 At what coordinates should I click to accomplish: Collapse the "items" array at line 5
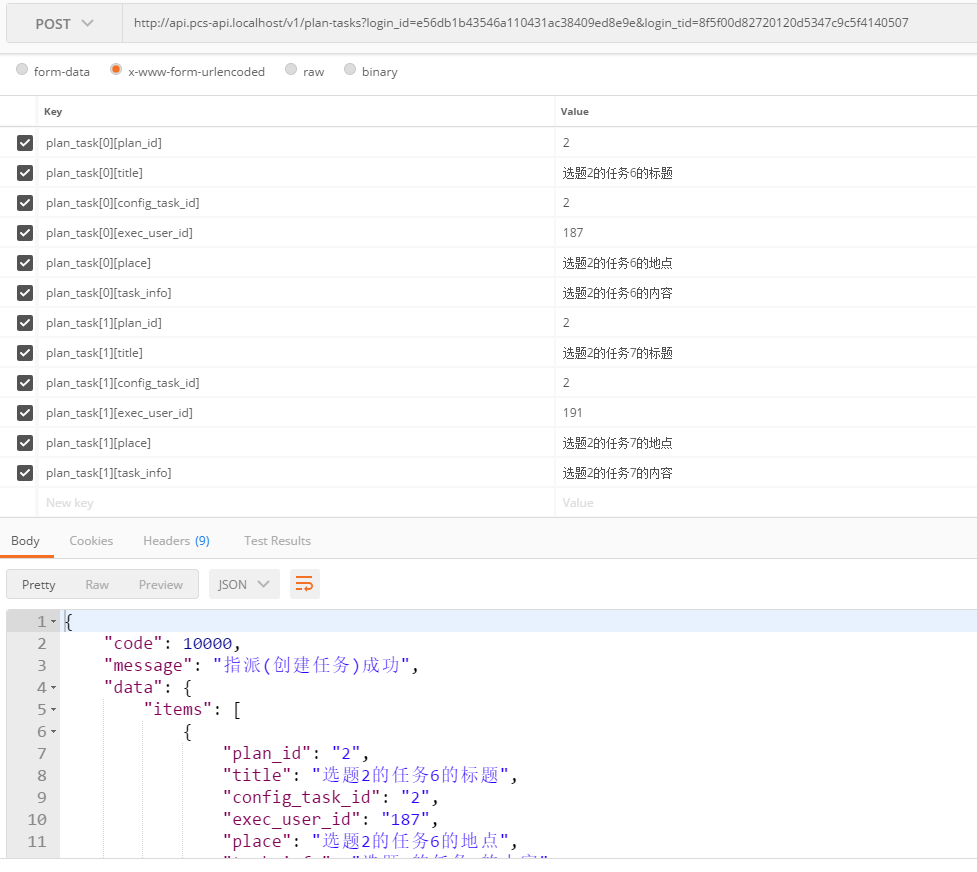53,710
